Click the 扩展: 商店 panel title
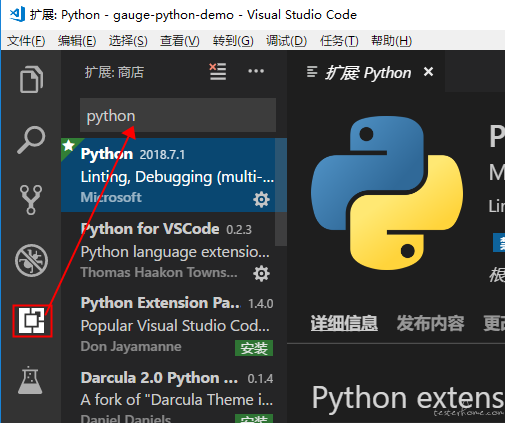This screenshot has width=505, height=423. (x=114, y=72)
